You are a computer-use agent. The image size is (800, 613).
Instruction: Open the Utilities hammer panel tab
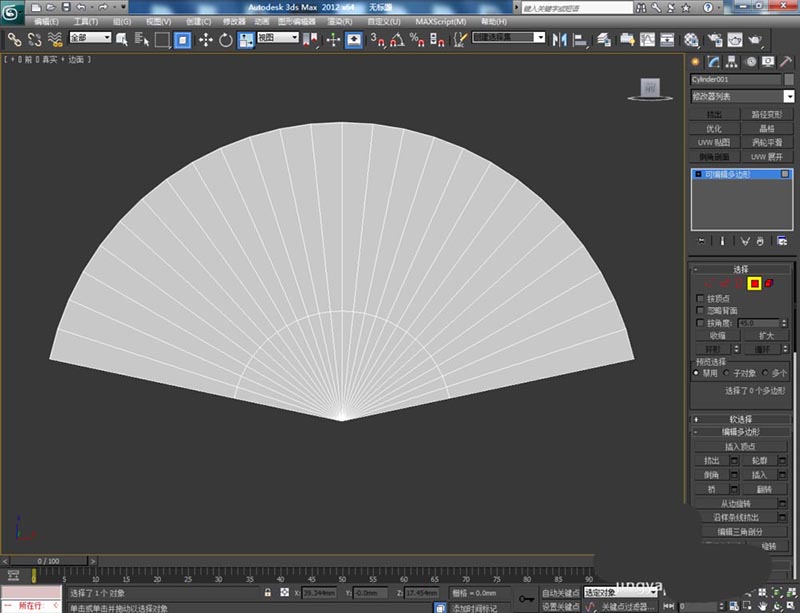click(x=787, y=62)
